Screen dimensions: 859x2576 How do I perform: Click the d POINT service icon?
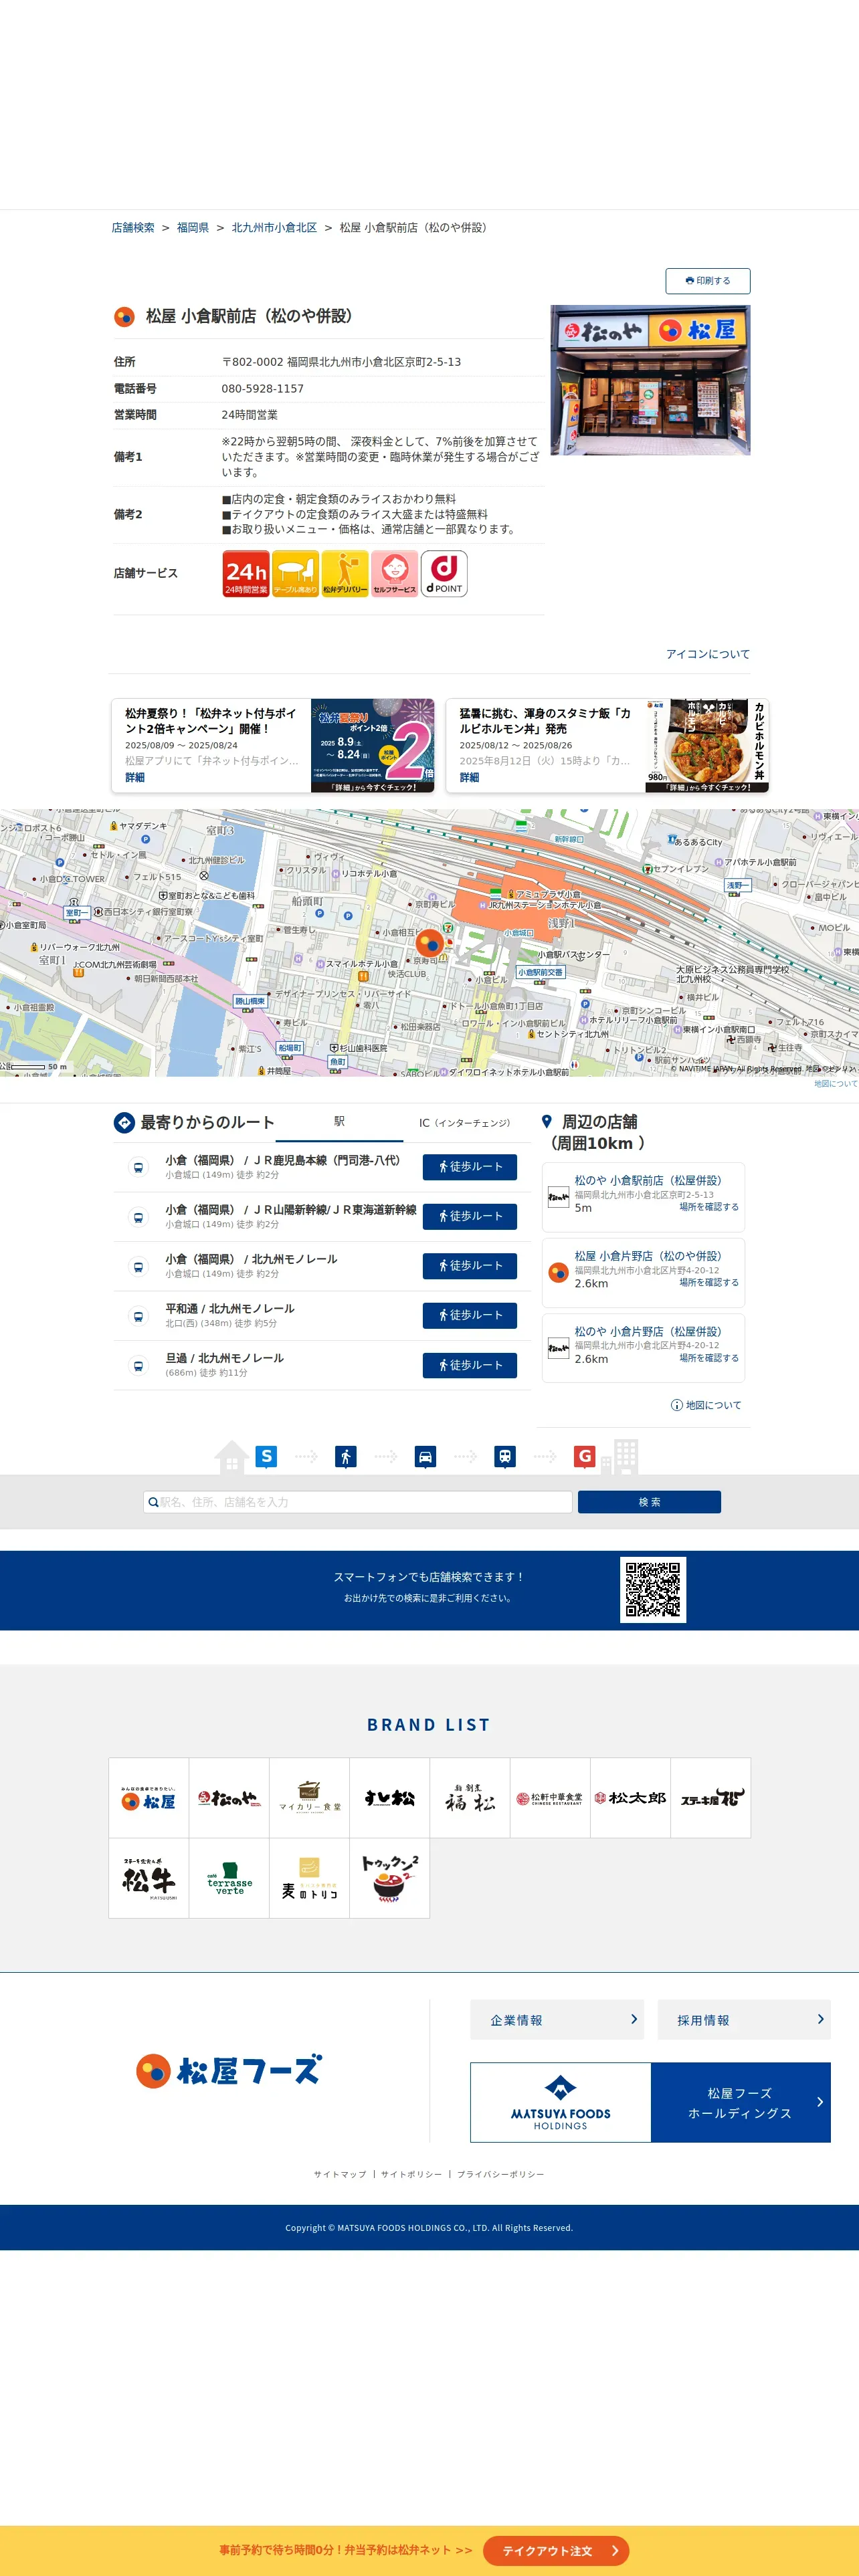pos(444,573)
